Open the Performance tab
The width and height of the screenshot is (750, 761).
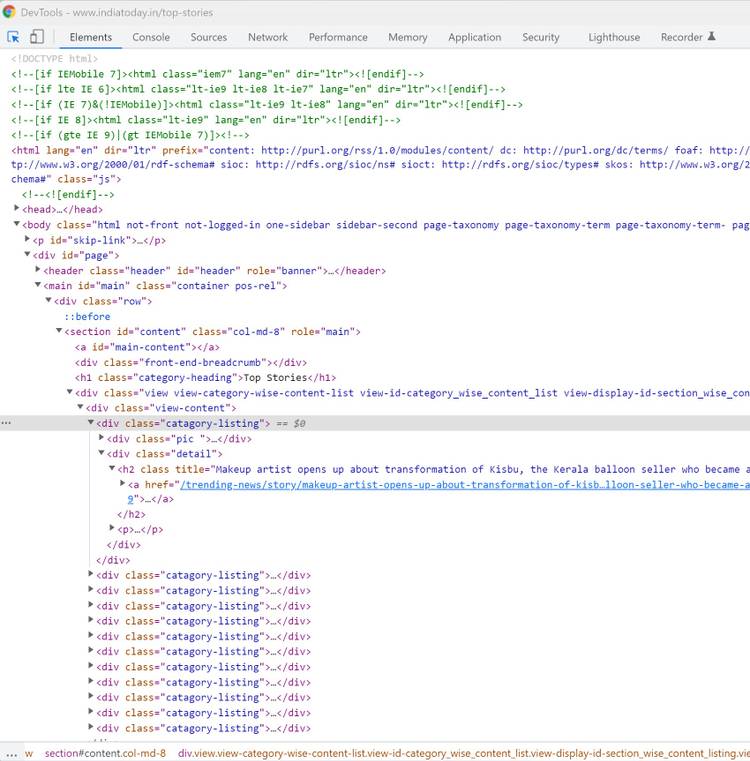338,37
